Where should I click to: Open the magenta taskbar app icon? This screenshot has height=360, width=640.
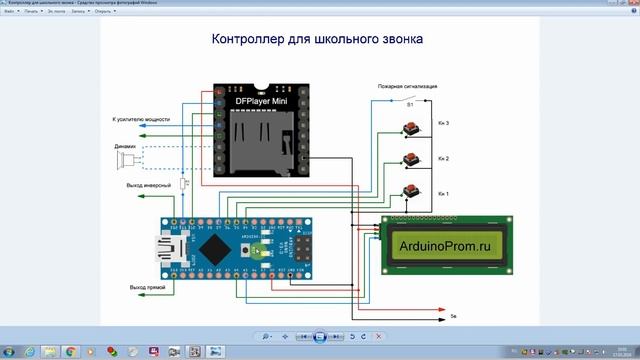[x=154, y=351]
